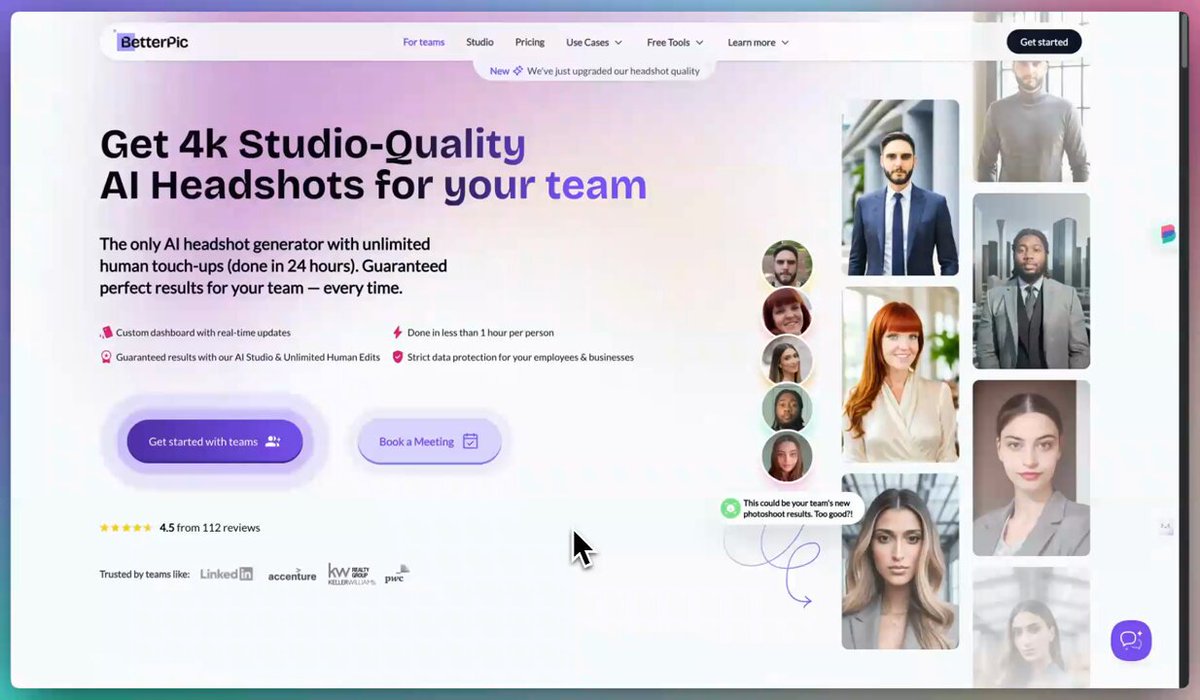This screenshot has height=700, width=1200.
Task: Go to the Pricing page
Action: tap(530, 42)
